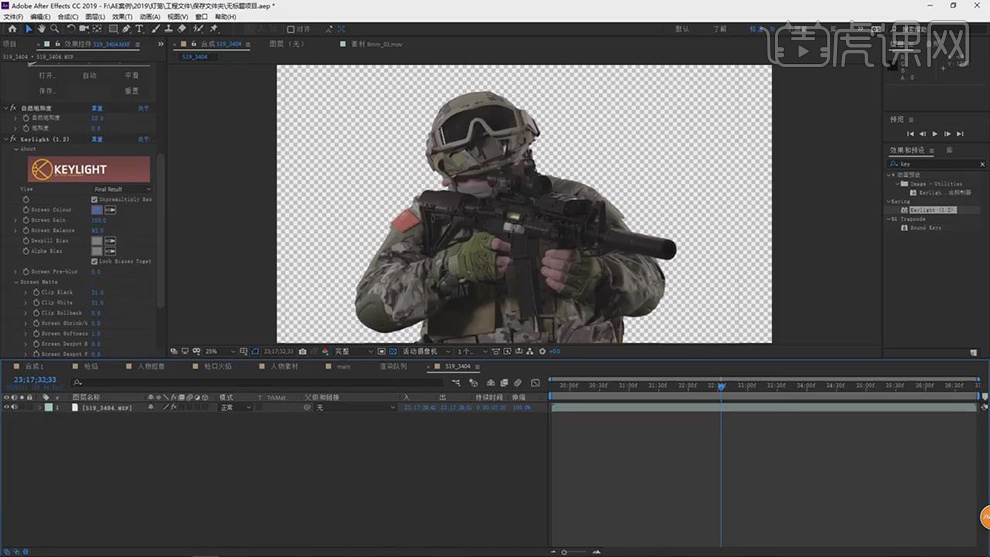Select the Hand tool in toolbar
Viewport: 990px width, 557px height.
(41, 29)
